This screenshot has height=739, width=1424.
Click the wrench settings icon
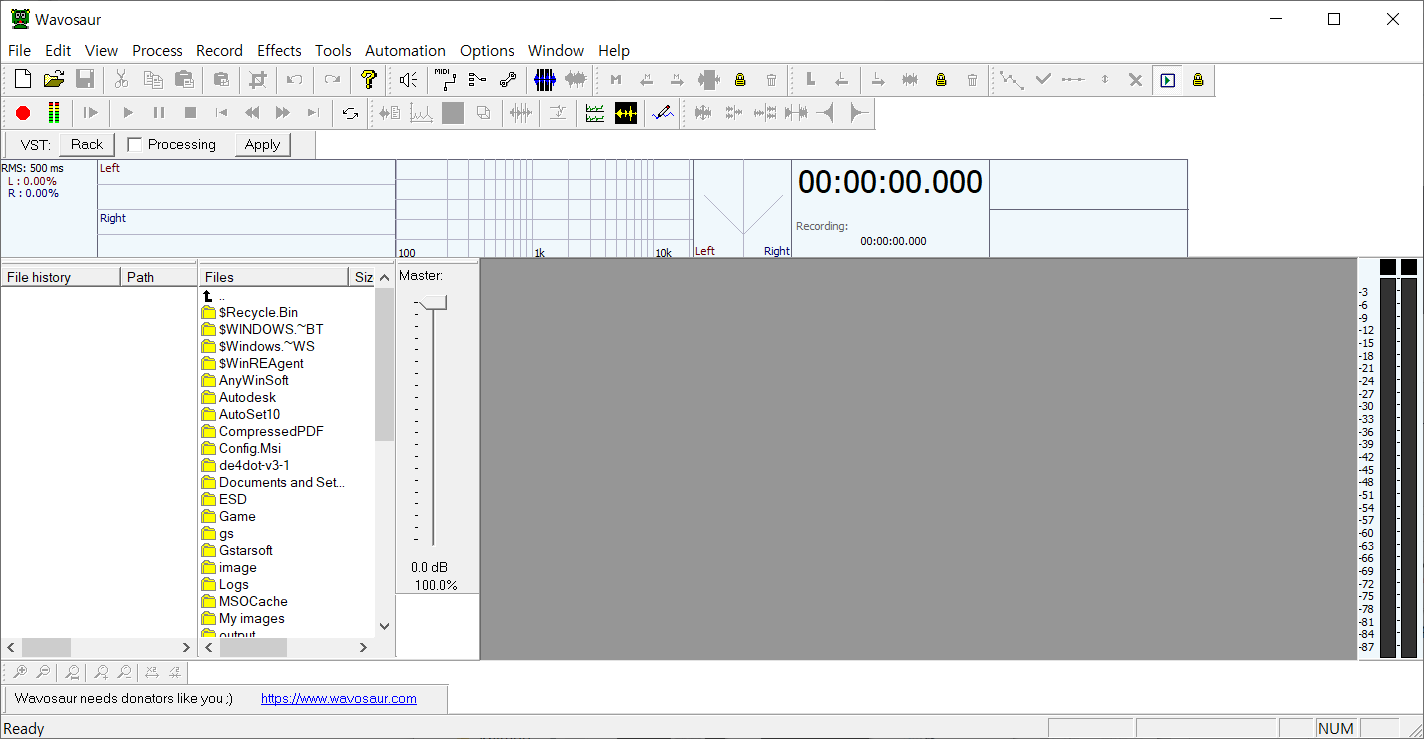coord(508,80)
